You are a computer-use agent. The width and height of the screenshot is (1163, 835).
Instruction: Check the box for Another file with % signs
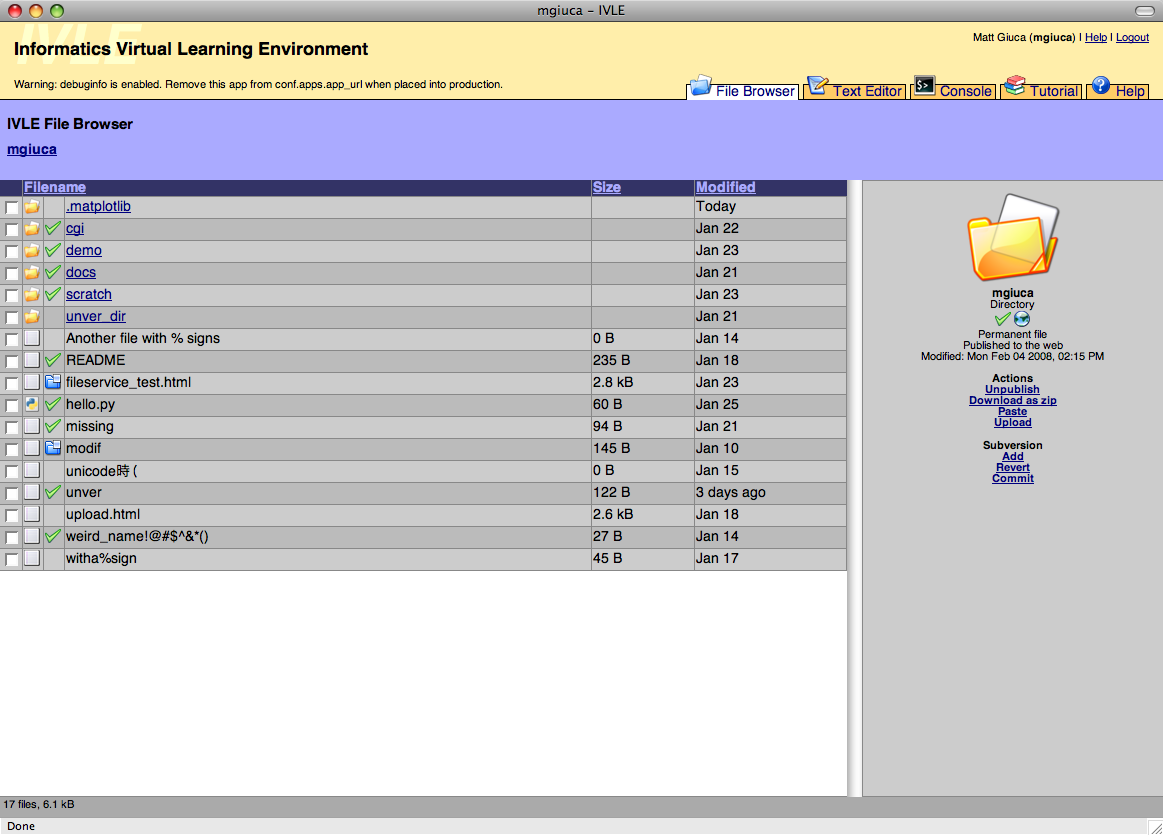[12, 340]
